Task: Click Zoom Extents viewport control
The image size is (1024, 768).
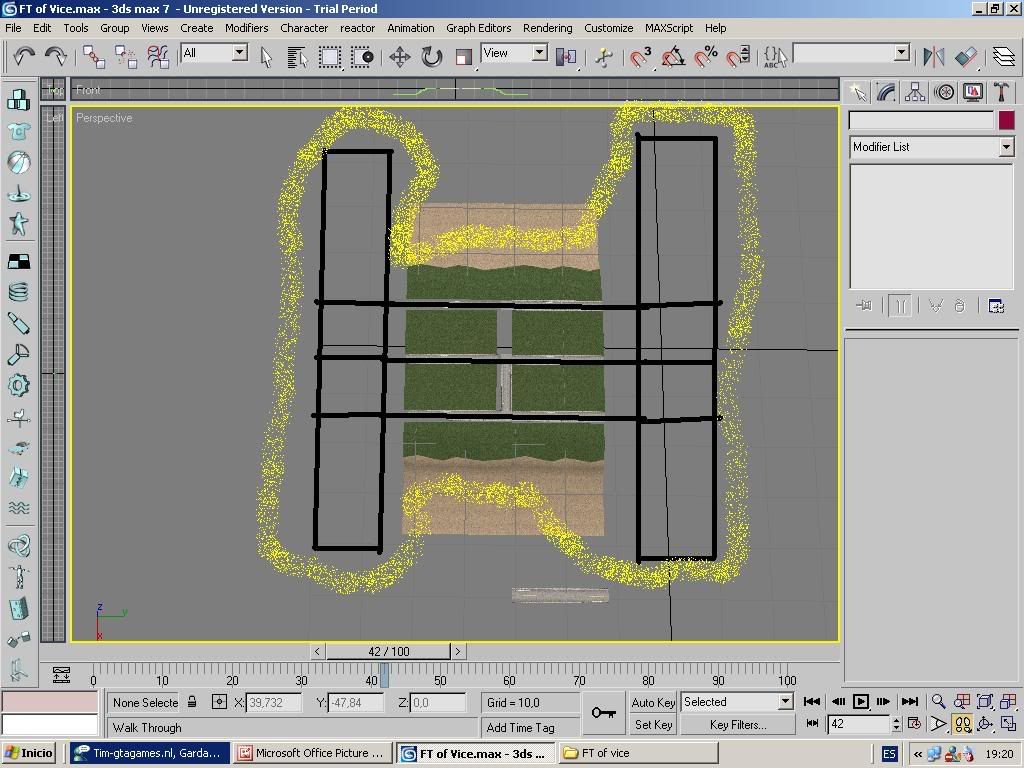Action: coord(985,701)
